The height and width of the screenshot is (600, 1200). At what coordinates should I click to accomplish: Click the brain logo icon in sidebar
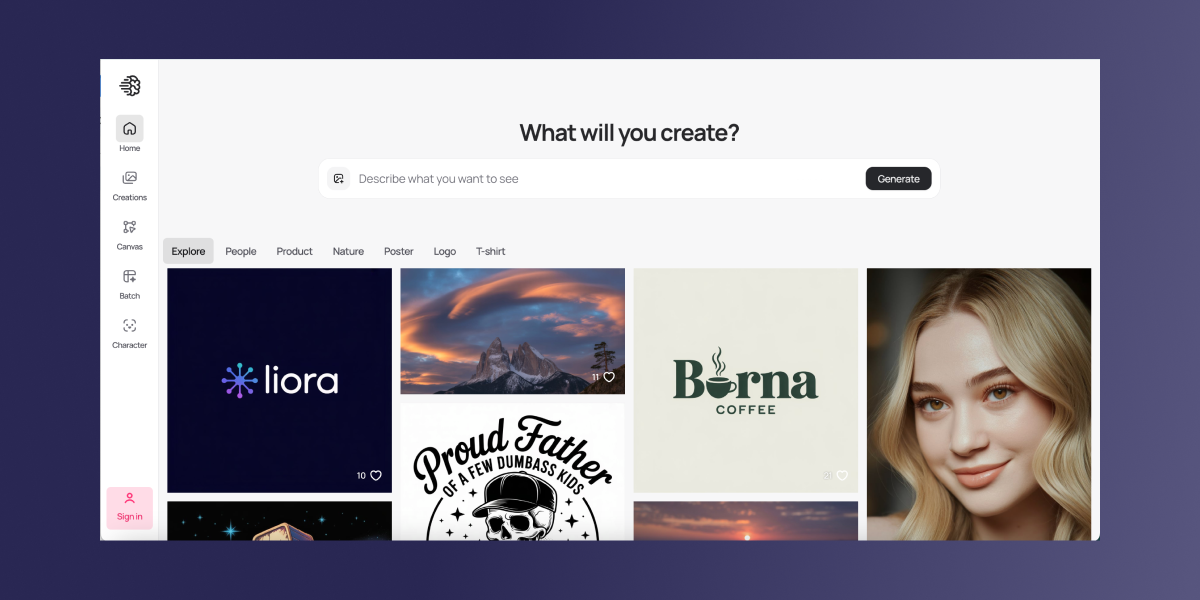point(130,86)
